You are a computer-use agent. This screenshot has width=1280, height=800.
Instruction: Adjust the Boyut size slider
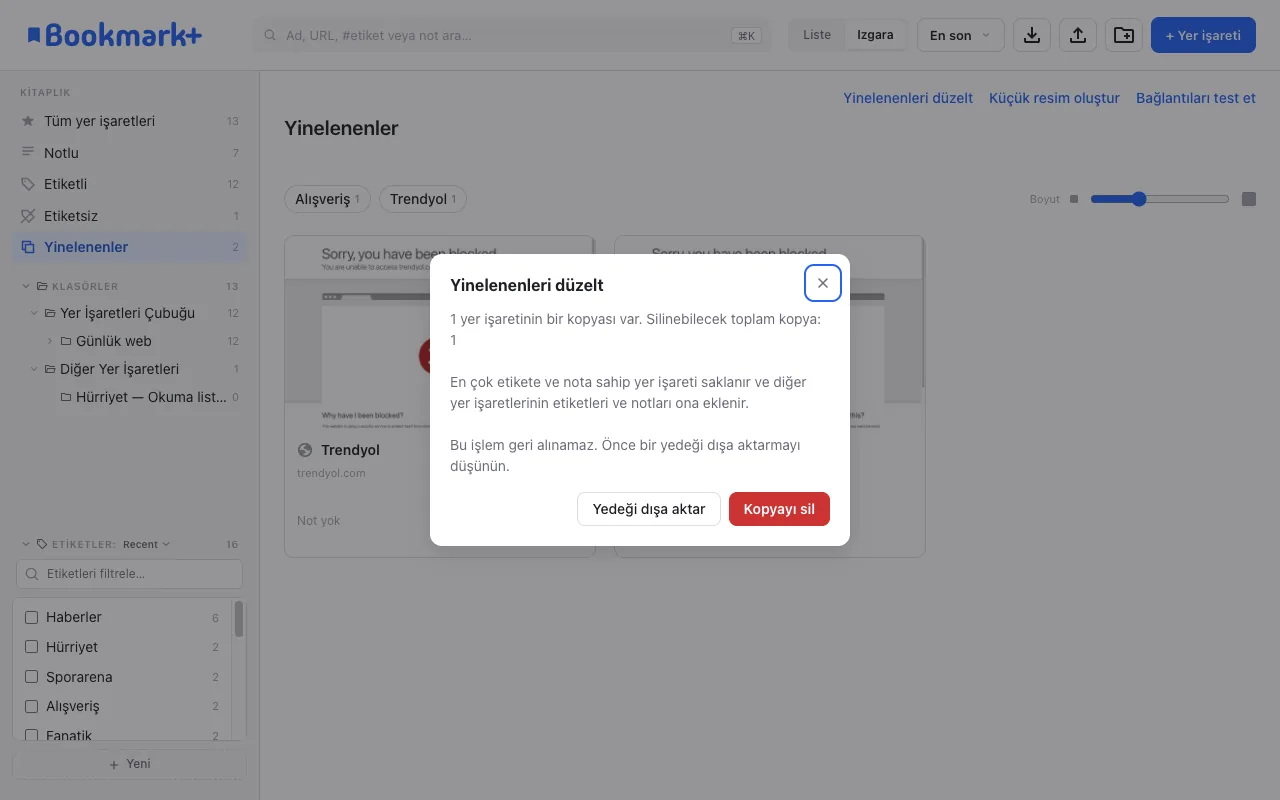1160,199
